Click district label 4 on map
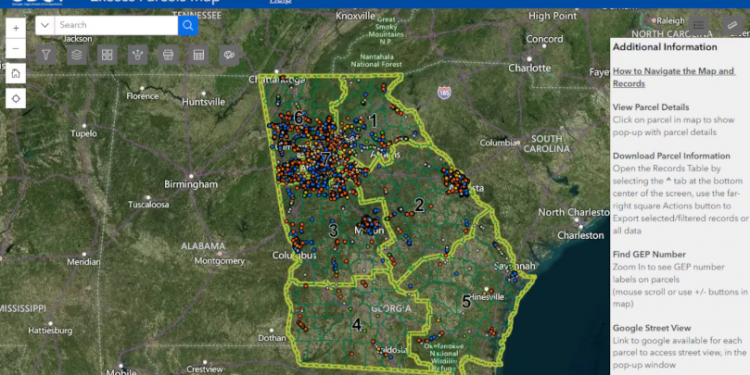 tap(357, 325)
